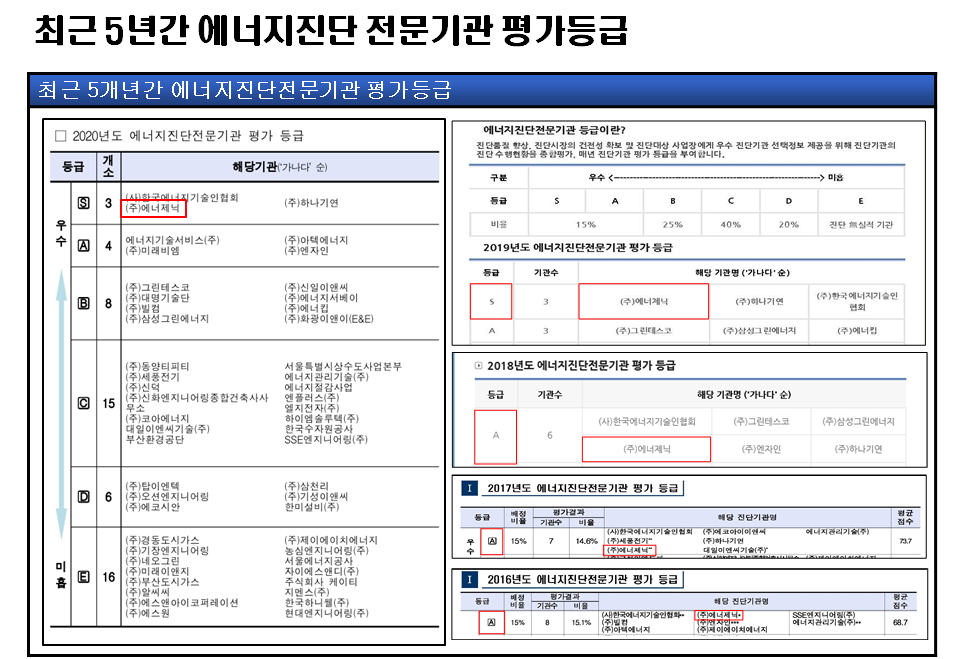964x659 pixels.
Task: Click (주)에너제닉 in the 2016 table
Action: [x=719, y=615]
